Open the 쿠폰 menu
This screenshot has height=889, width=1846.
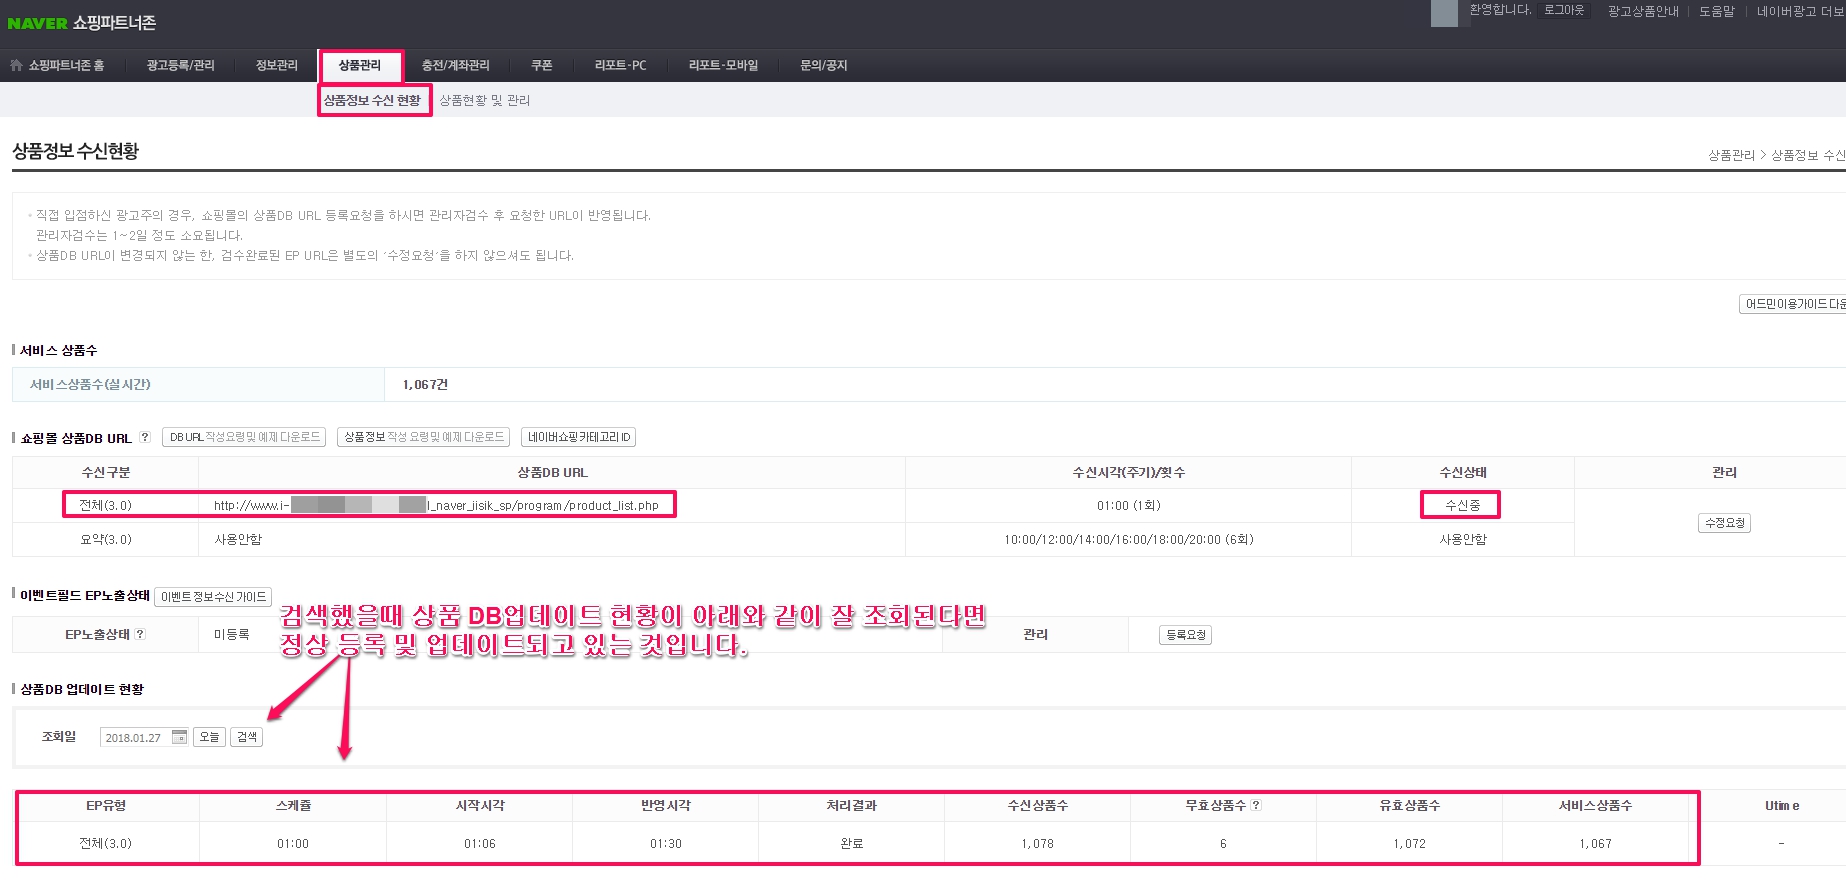[x=542, y=65]
